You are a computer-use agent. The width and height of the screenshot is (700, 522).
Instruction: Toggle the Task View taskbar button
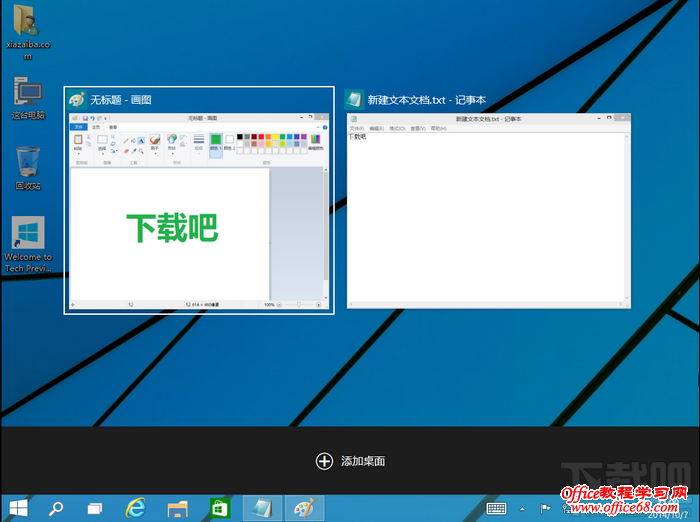tap(95, 508)
